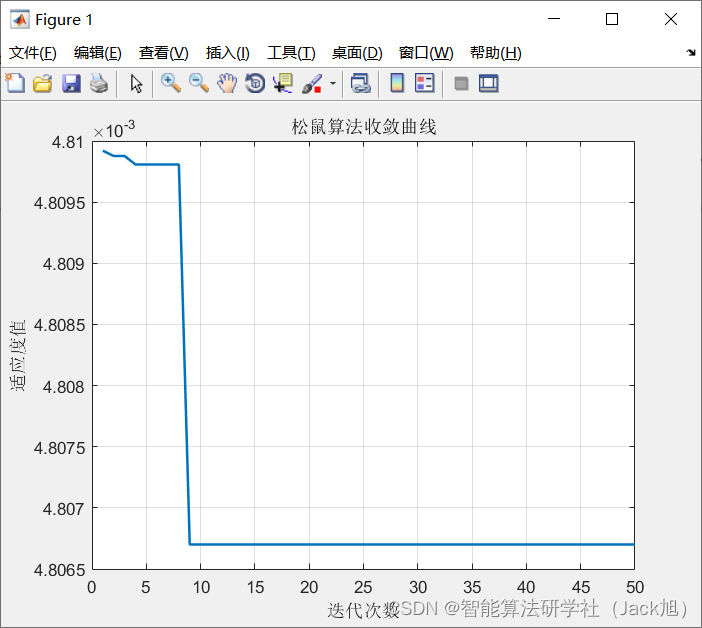This screenshot has width=702, height=628.
Task: Click the Hide Plot Tools icon
Action: pos(461,83)
